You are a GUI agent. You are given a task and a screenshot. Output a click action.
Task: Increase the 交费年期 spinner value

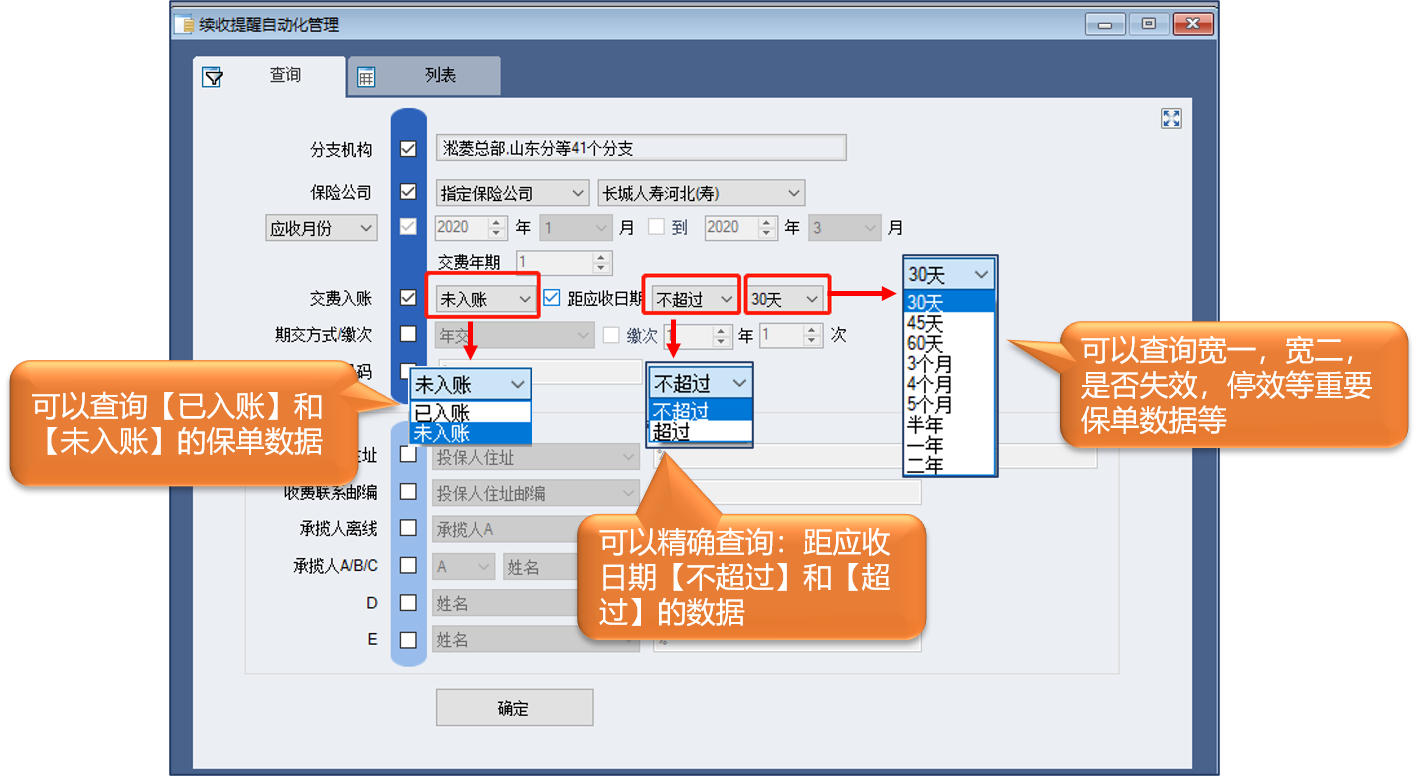[x=601, y=257]
